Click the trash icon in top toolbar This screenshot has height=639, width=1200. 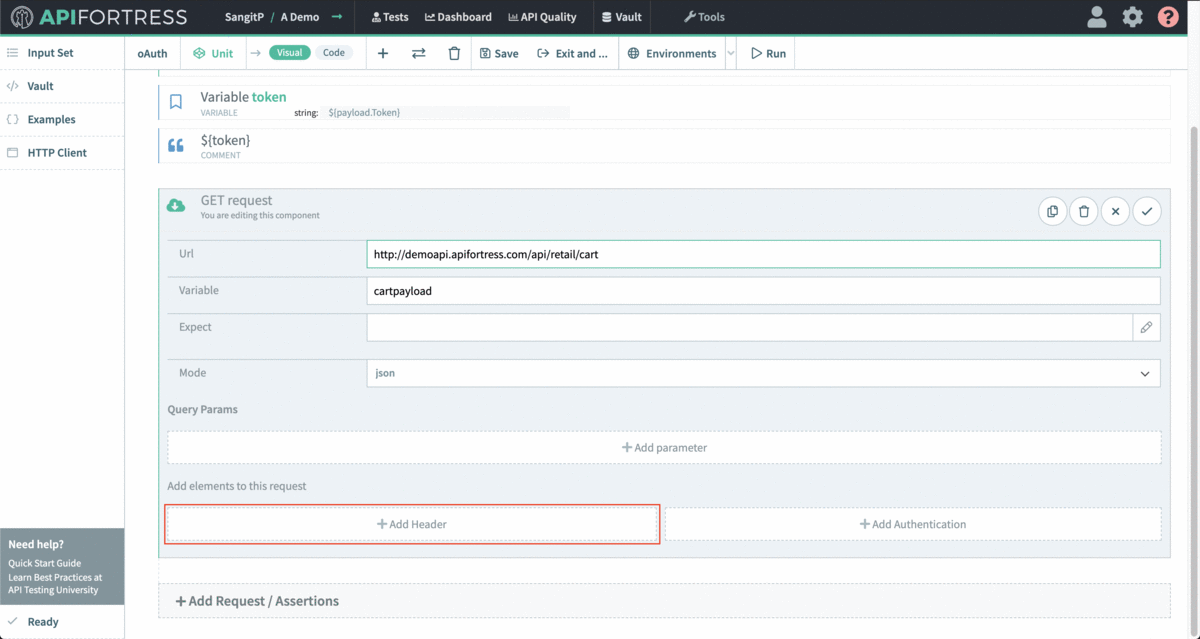454,54
